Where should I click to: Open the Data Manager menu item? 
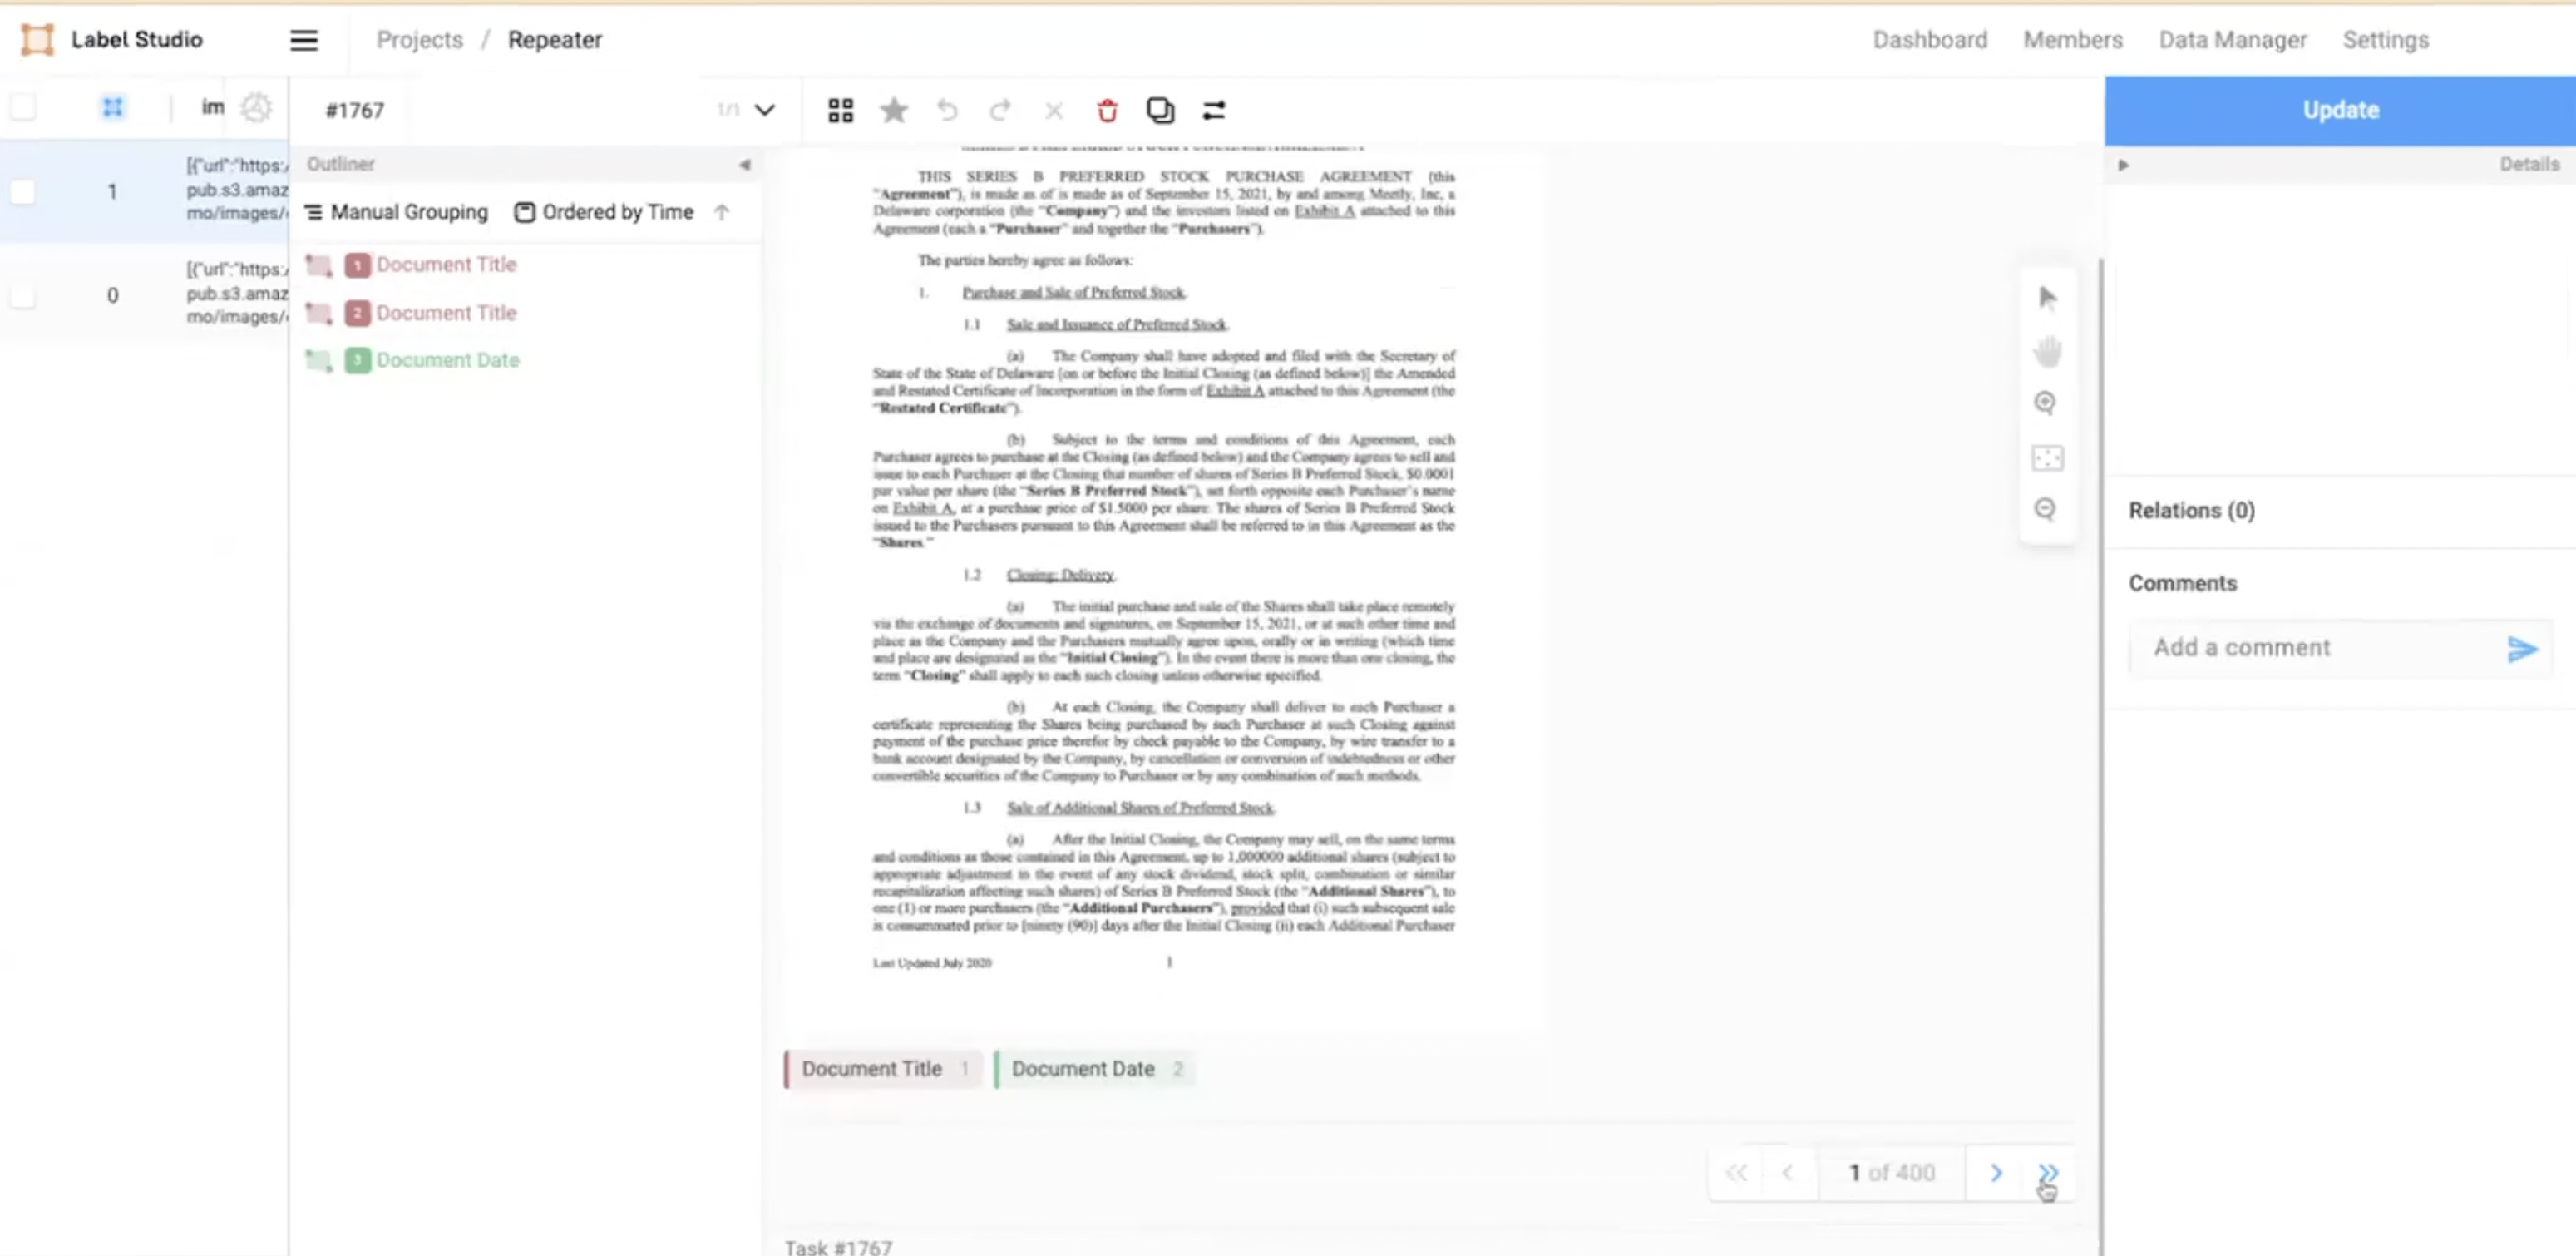point(2232,40)
